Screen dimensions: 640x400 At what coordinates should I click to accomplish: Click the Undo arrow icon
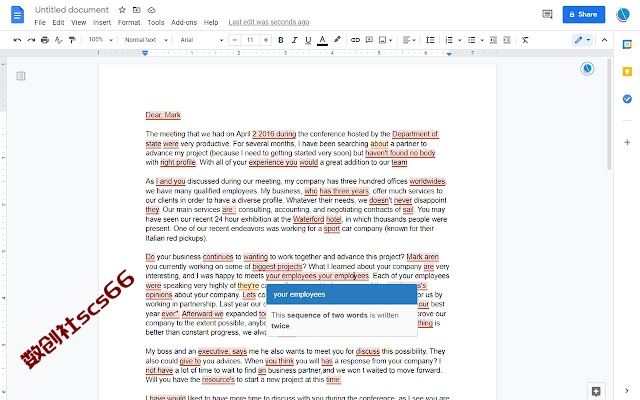point(17,40)
